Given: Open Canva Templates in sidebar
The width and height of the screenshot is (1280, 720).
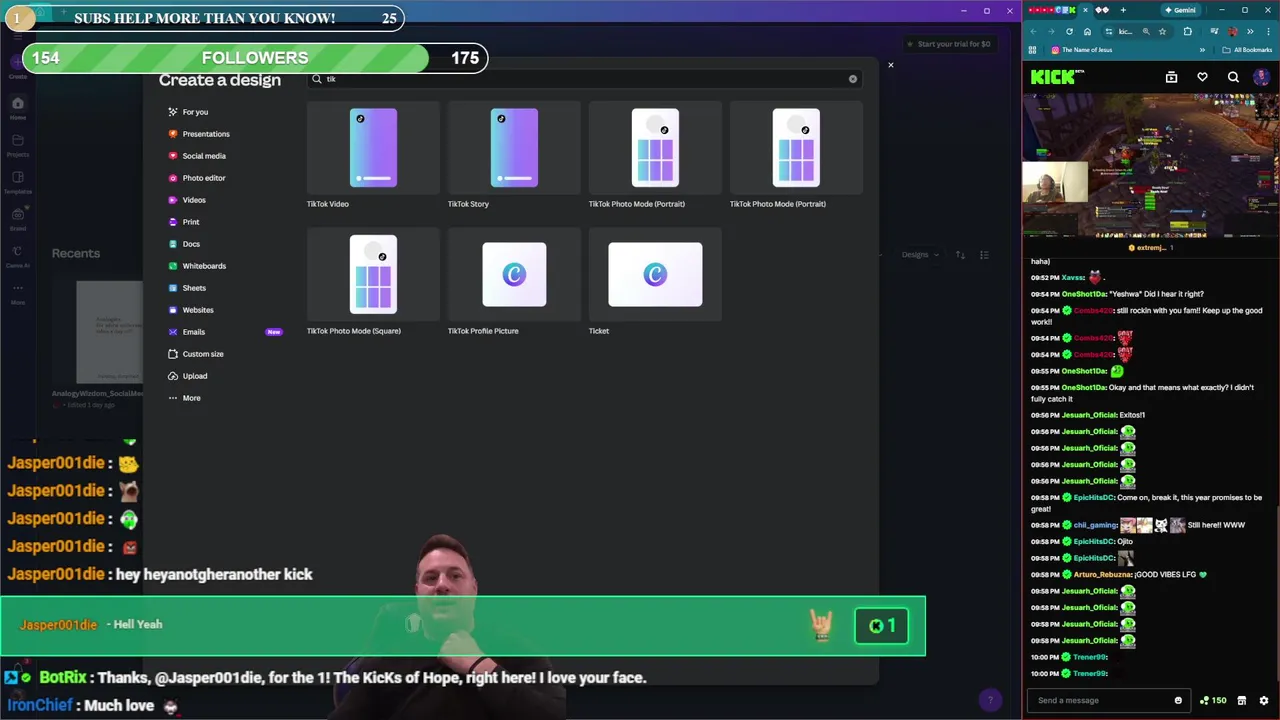Looking at the screenshot, I should coord(18,182).
